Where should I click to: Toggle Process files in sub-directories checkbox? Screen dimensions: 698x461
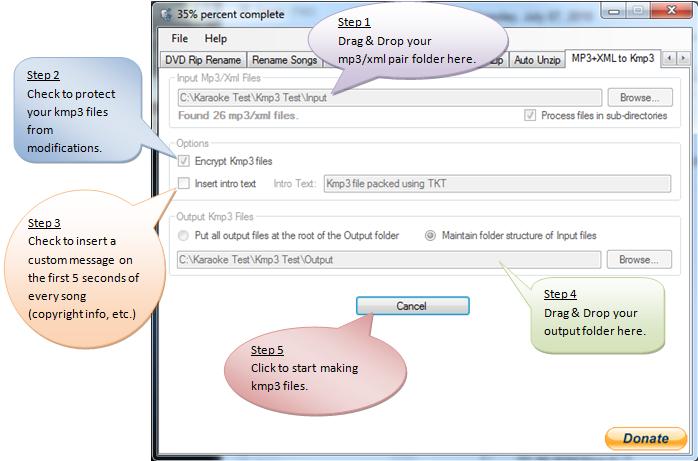[530, 116]
